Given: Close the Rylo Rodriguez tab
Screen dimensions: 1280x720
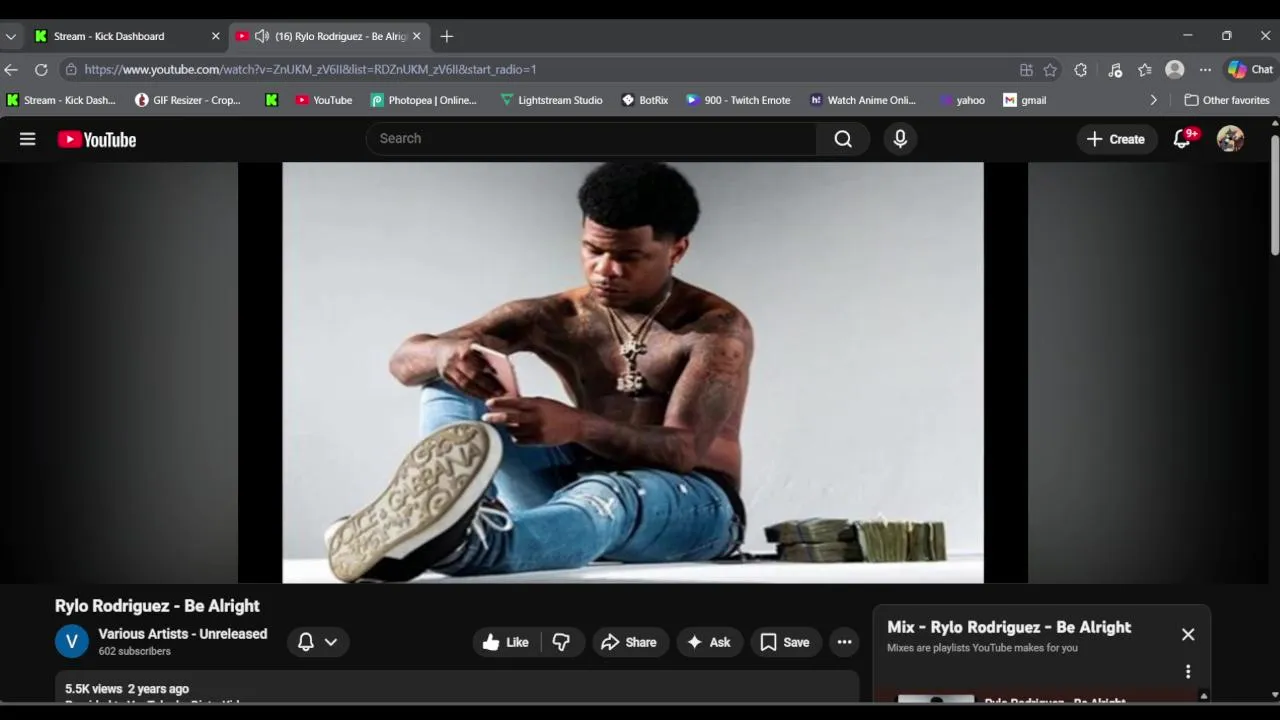Looking at the screenshot, I should [x=417, y=36].
